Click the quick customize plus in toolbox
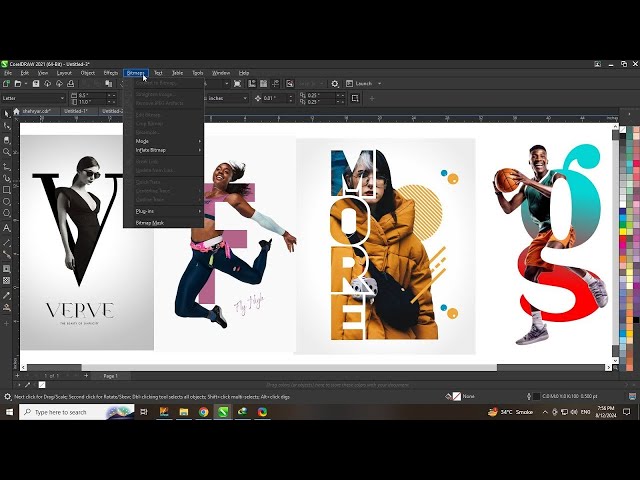 [x=7, y=323]
